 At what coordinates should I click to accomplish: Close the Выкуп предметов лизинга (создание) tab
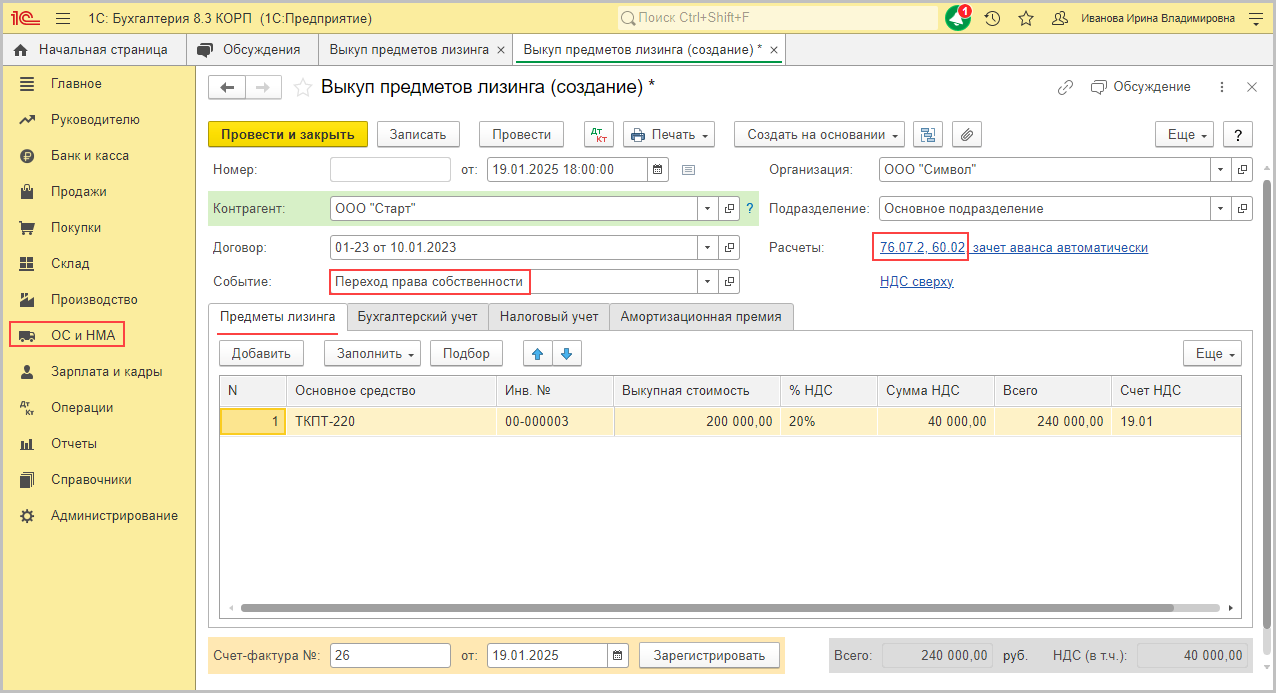(772, 49)
